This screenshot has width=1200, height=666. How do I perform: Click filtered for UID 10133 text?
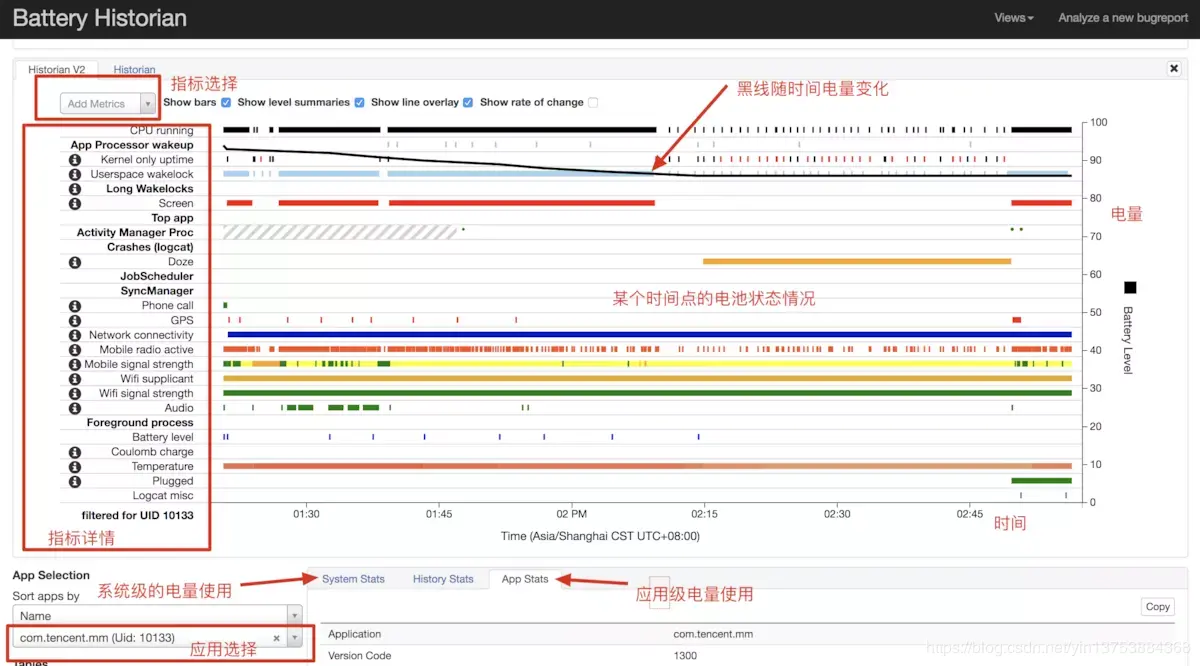coord(138,516)
